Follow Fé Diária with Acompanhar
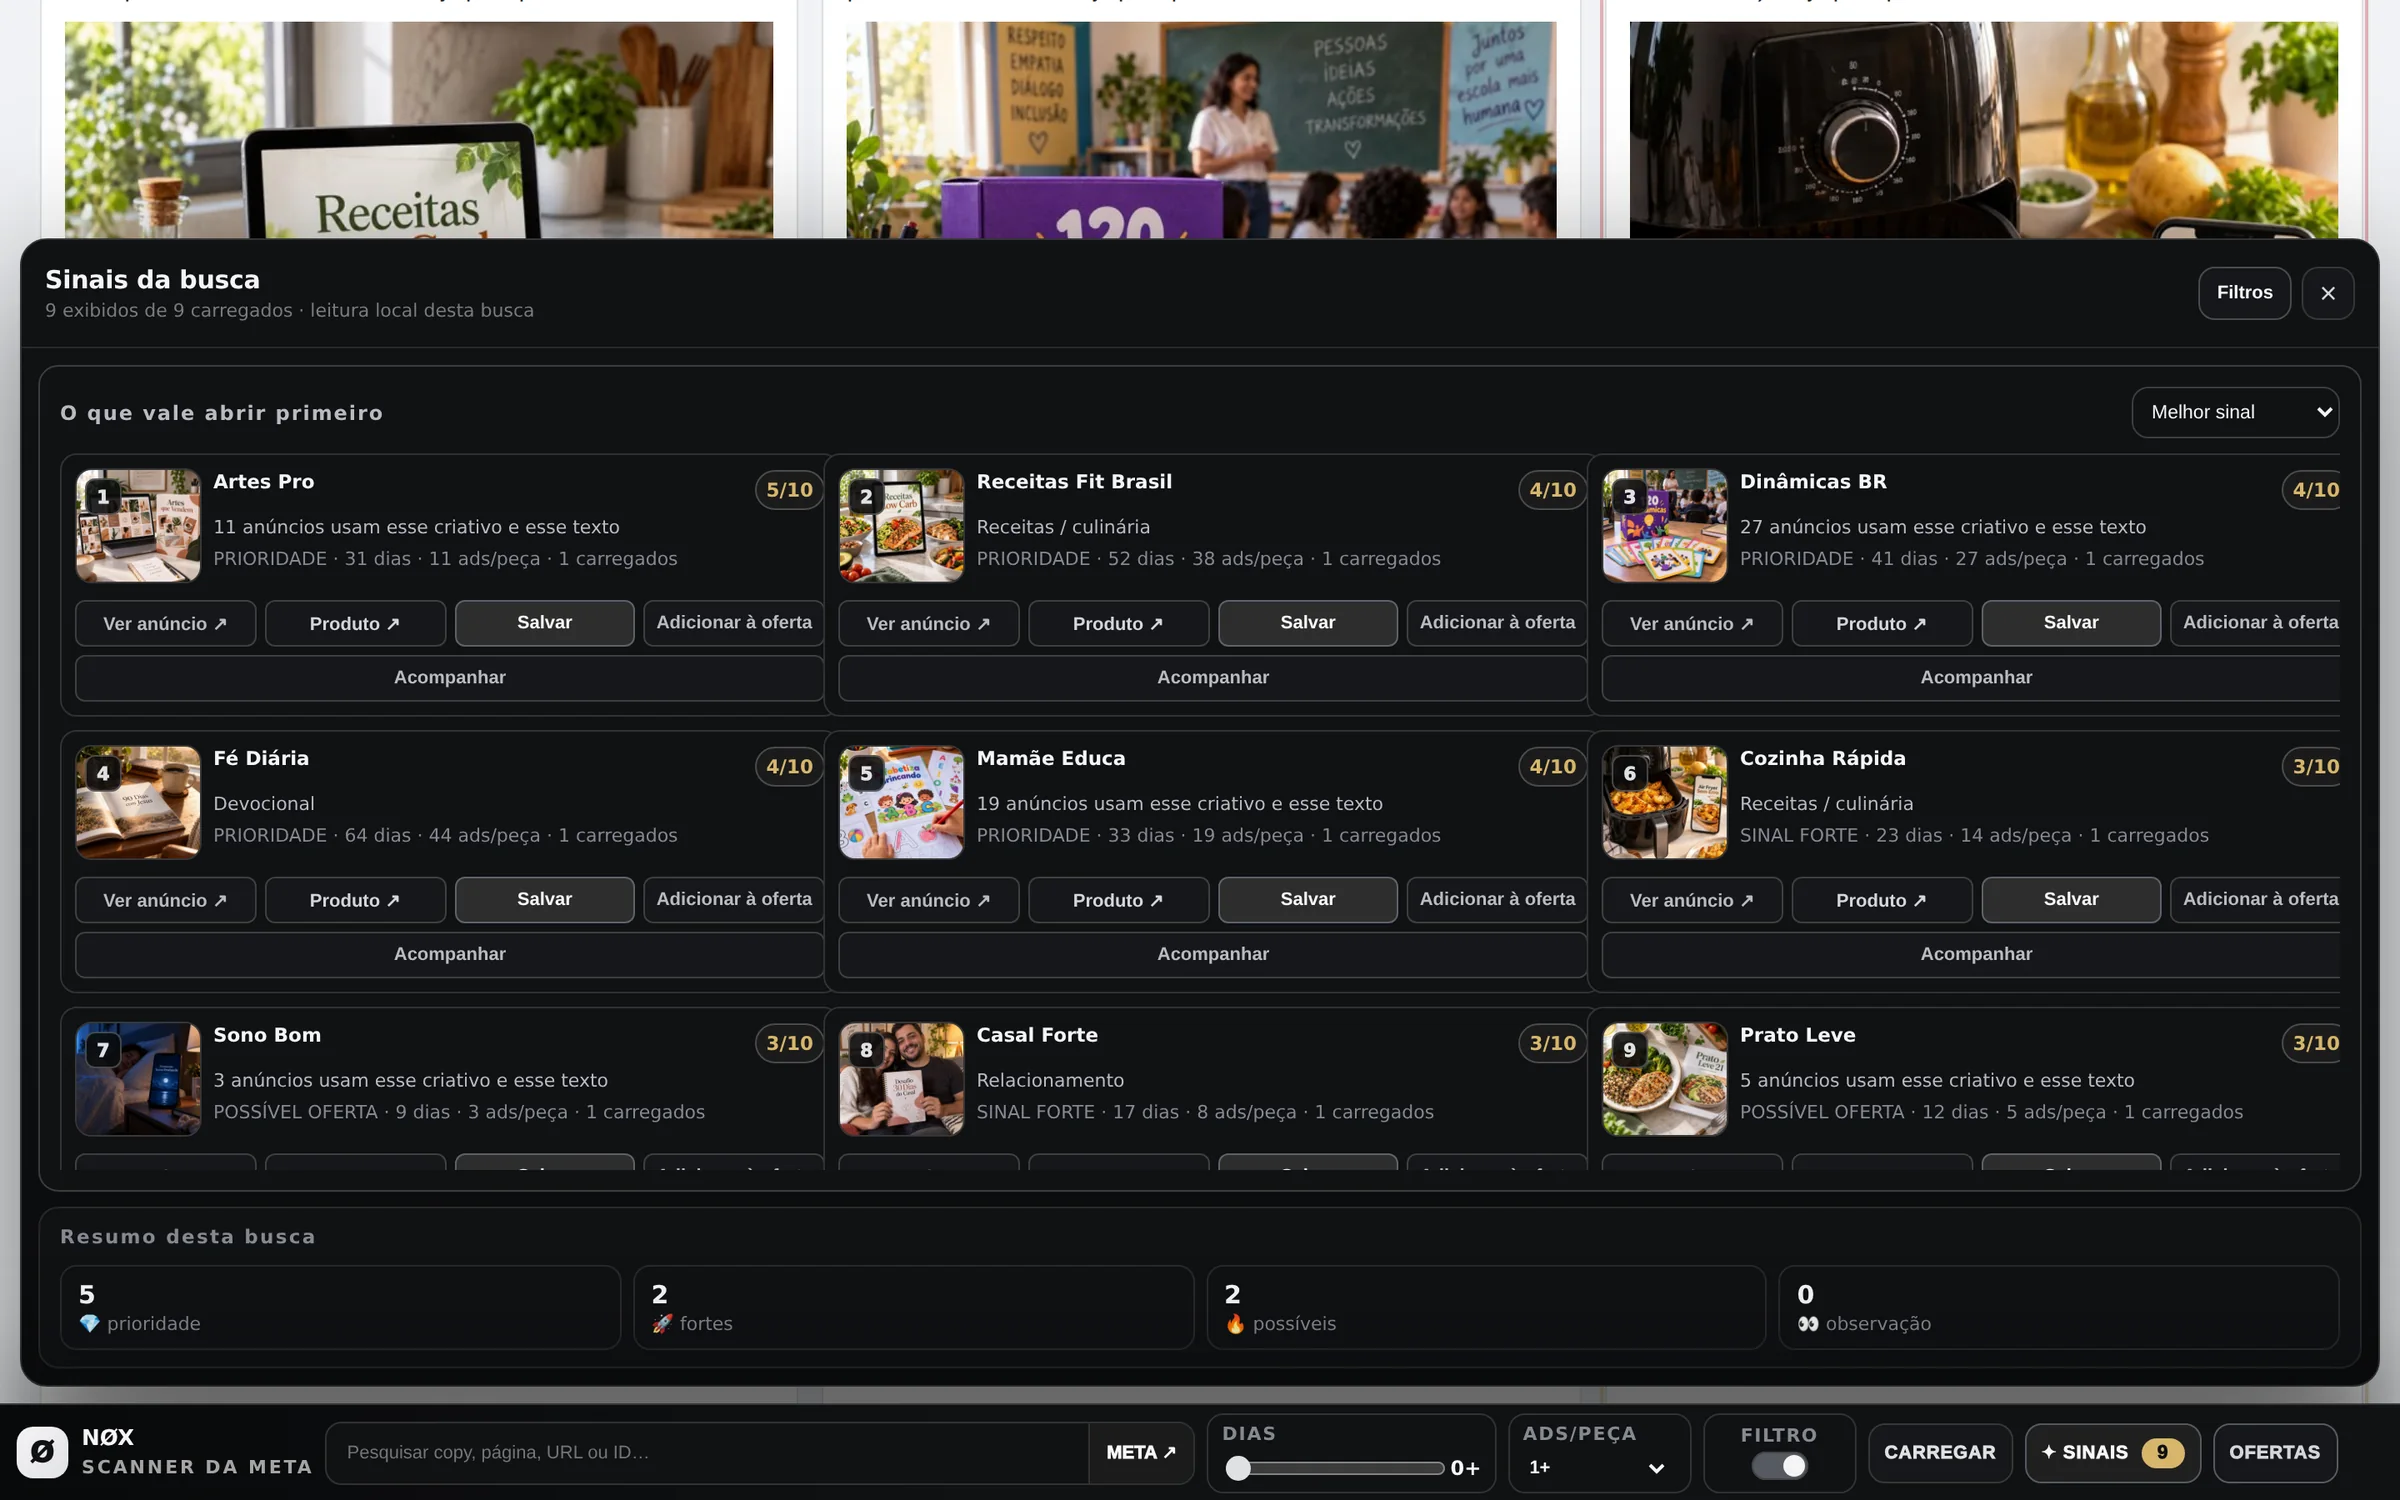Viewport: 2400px width, 1500px height. (x=449, y=955)
